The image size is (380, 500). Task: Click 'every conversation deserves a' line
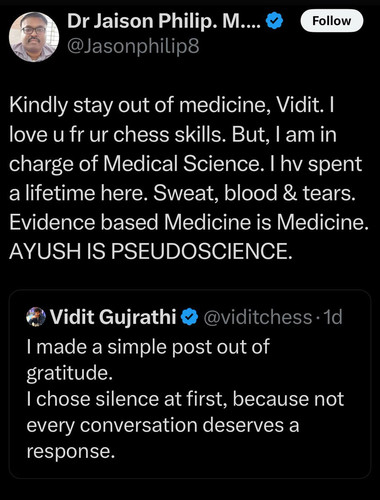tap(163, 425)
